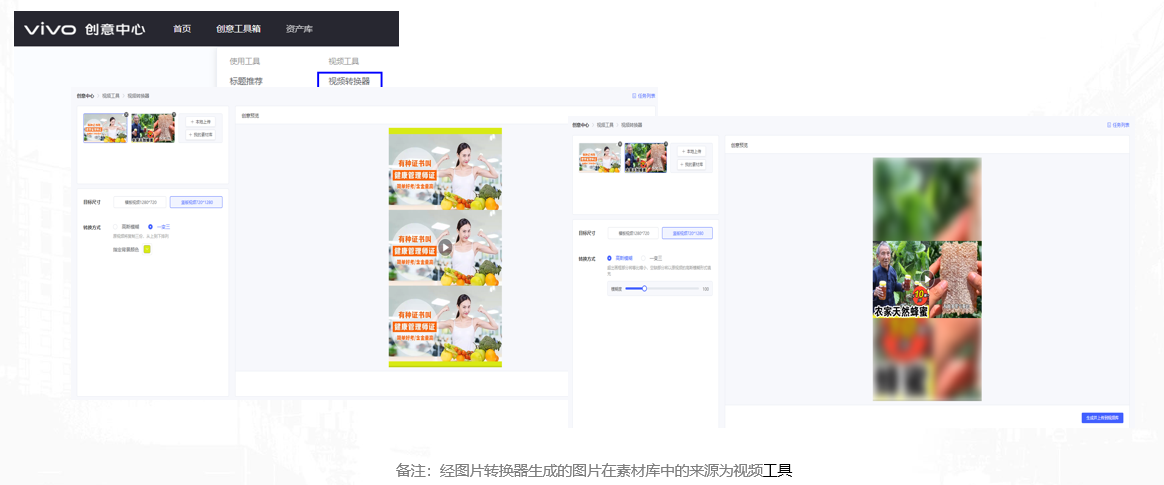Click the blue generate and upload button

tap(1102, 417)
